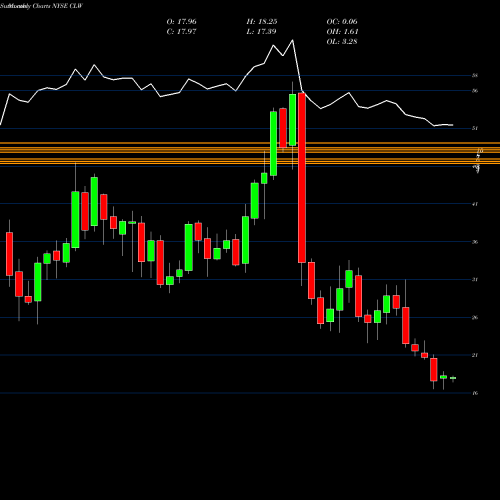Click the tallest red candlestick on the chart
The width and height of the screenshot is (500, 500).
coord(302,178)
